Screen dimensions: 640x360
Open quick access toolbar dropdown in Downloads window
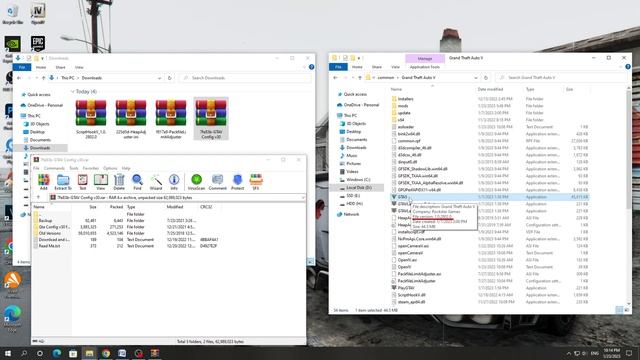tap(42, 58)
